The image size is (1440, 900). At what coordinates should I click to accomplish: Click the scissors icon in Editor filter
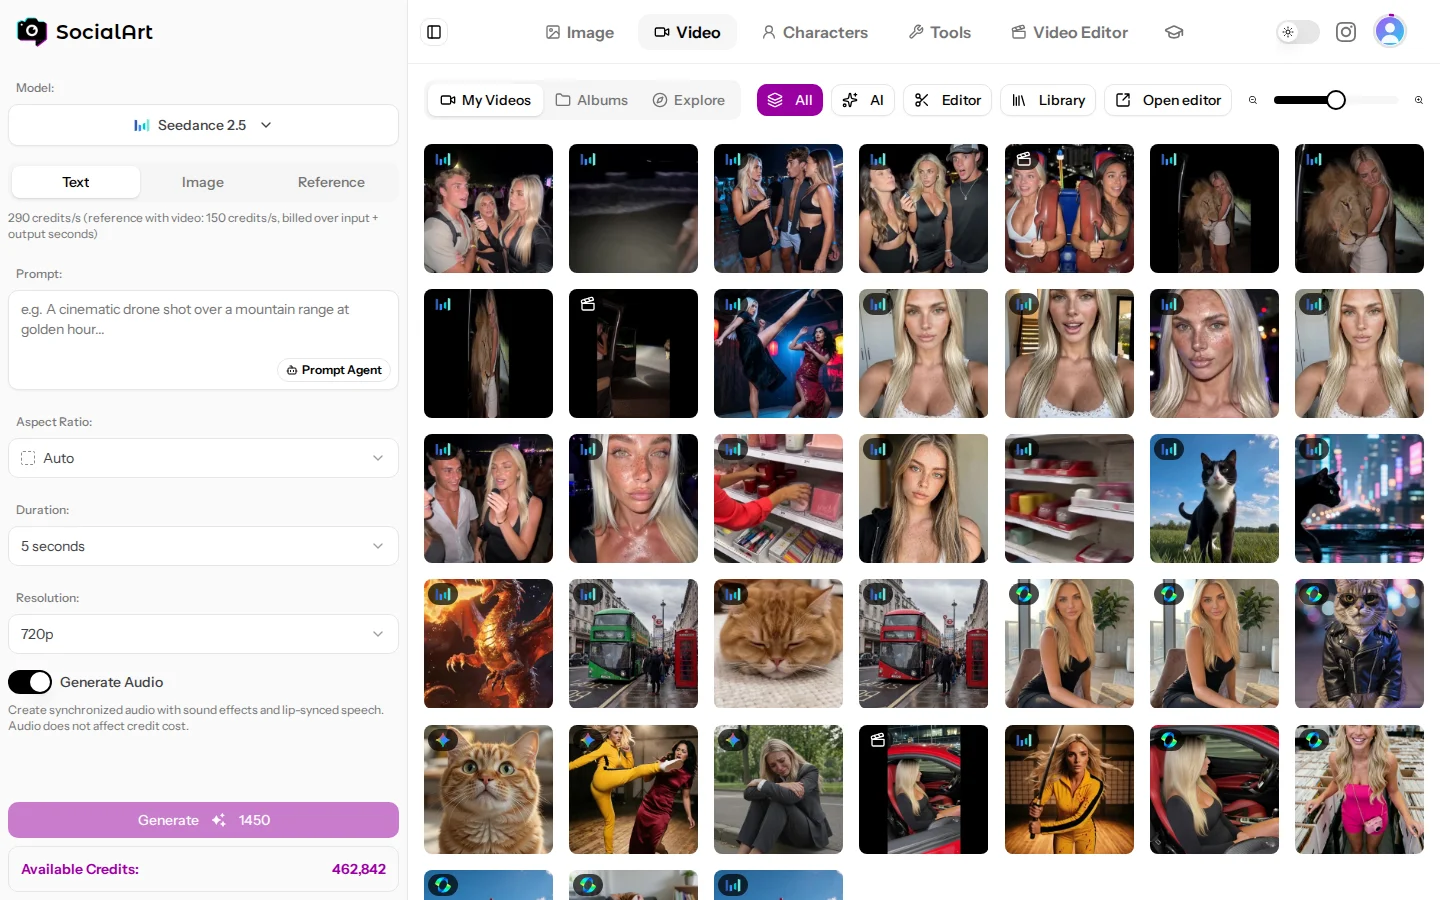pos(922,100)
